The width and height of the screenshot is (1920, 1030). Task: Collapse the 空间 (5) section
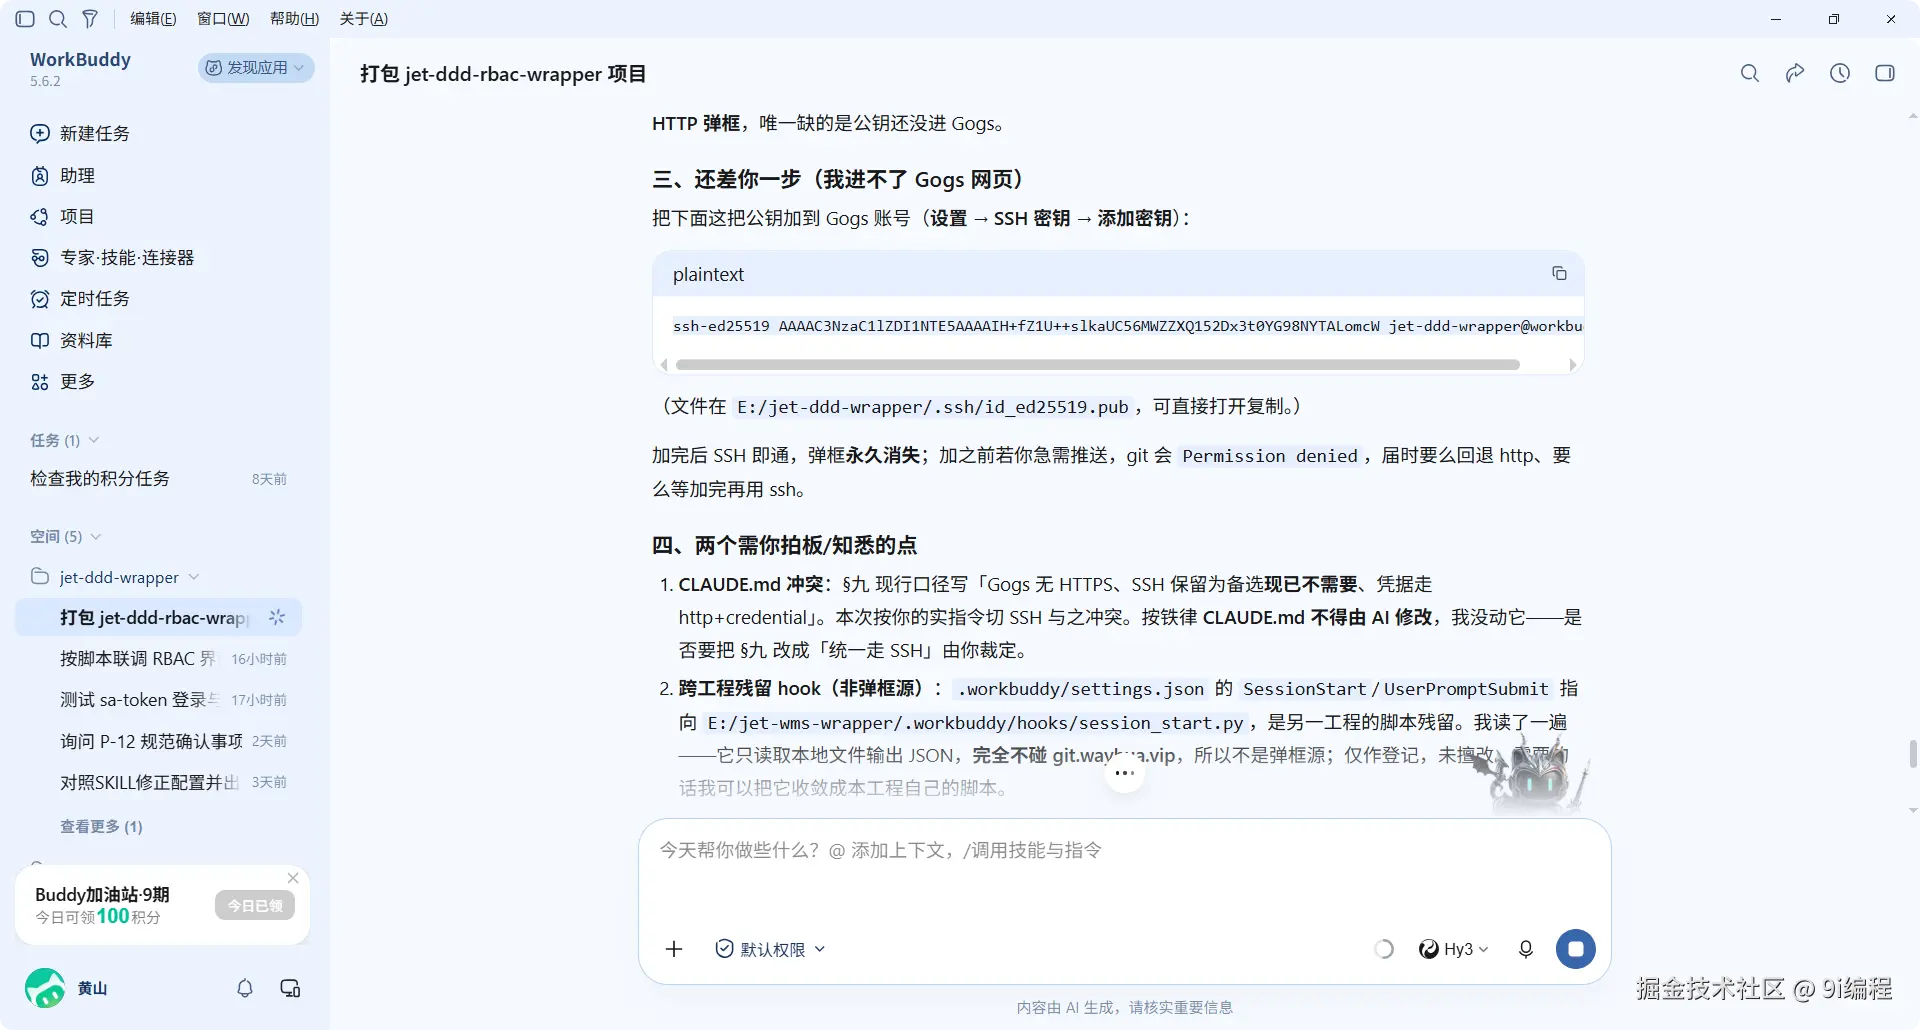(66, 537)
